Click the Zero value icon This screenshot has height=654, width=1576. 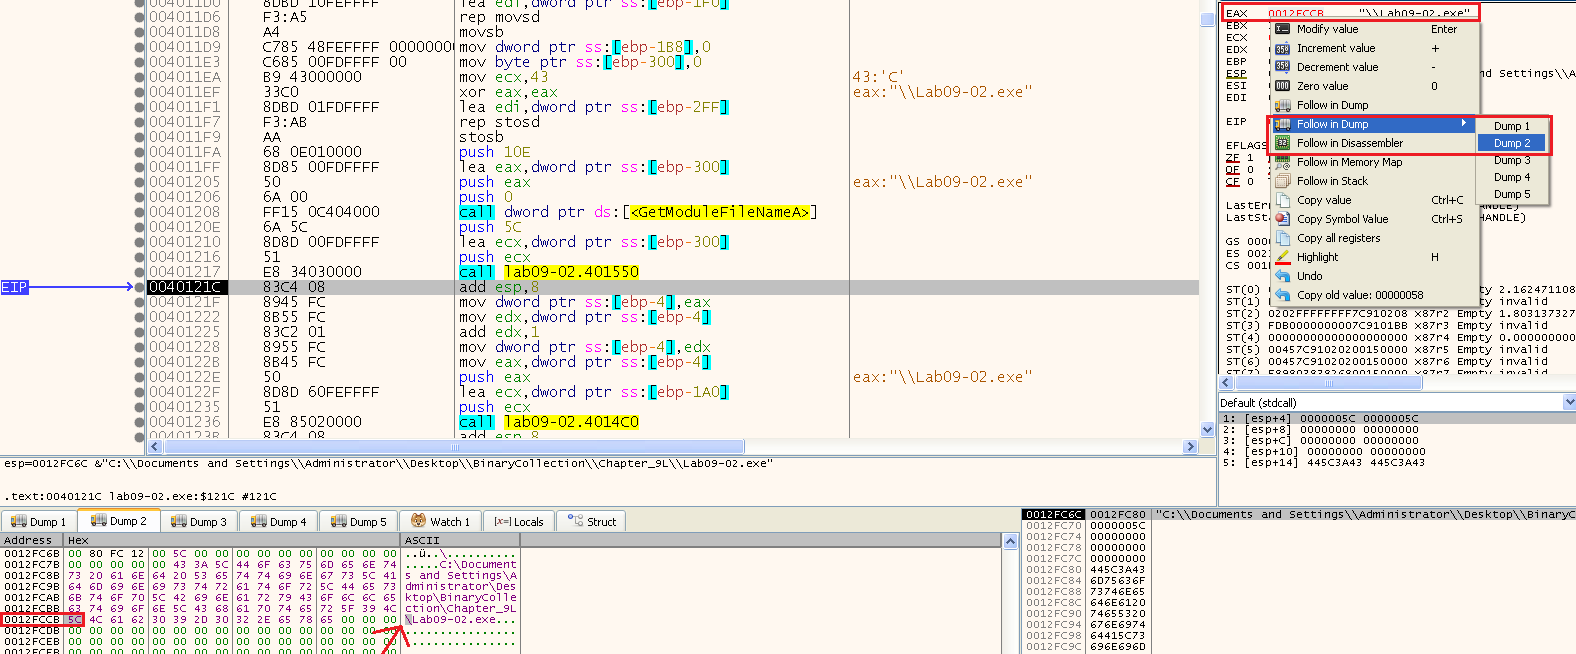coord(1282,86)
